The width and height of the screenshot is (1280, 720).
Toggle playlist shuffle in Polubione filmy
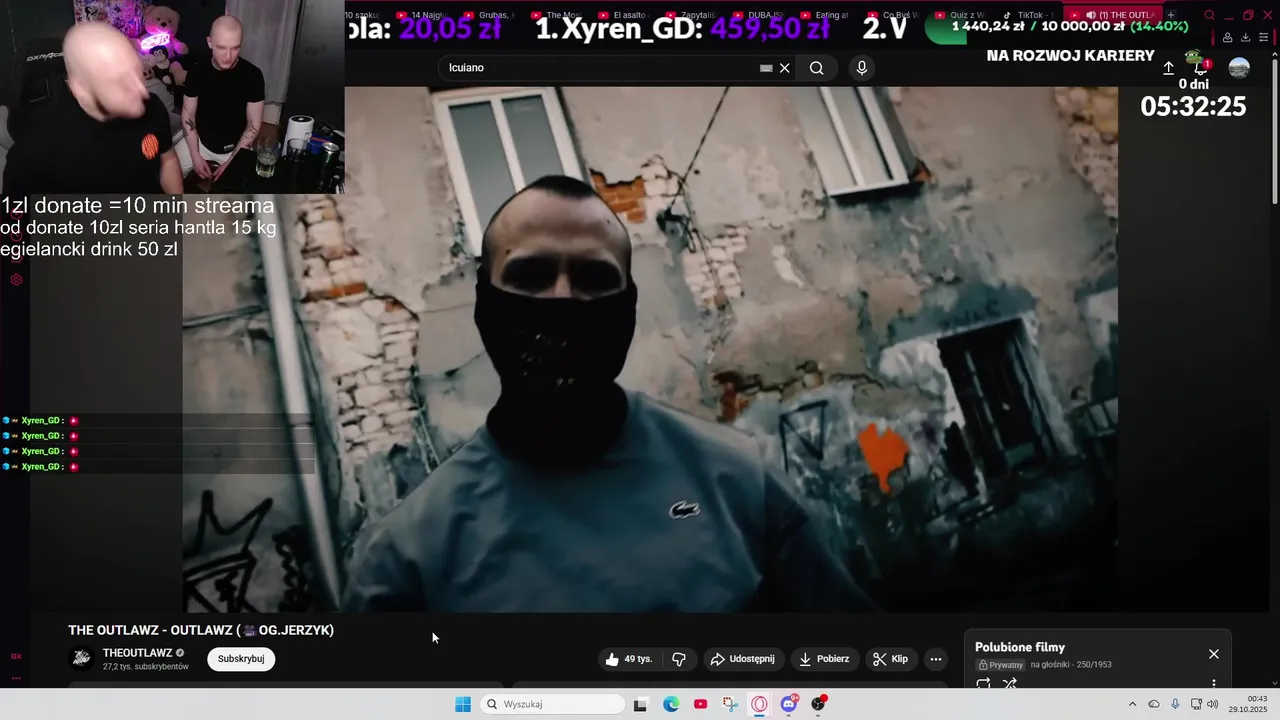point(1010,684)
